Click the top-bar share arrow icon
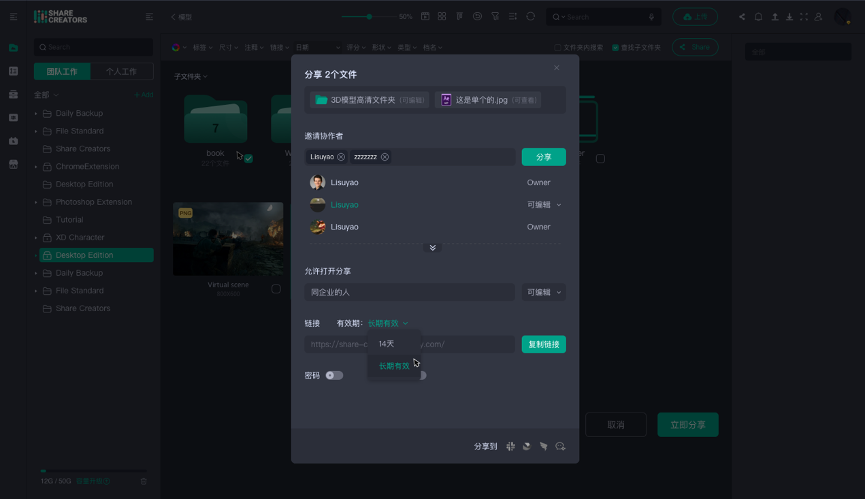The height and width of the screenshot is (499, 866). click(742, 17)
